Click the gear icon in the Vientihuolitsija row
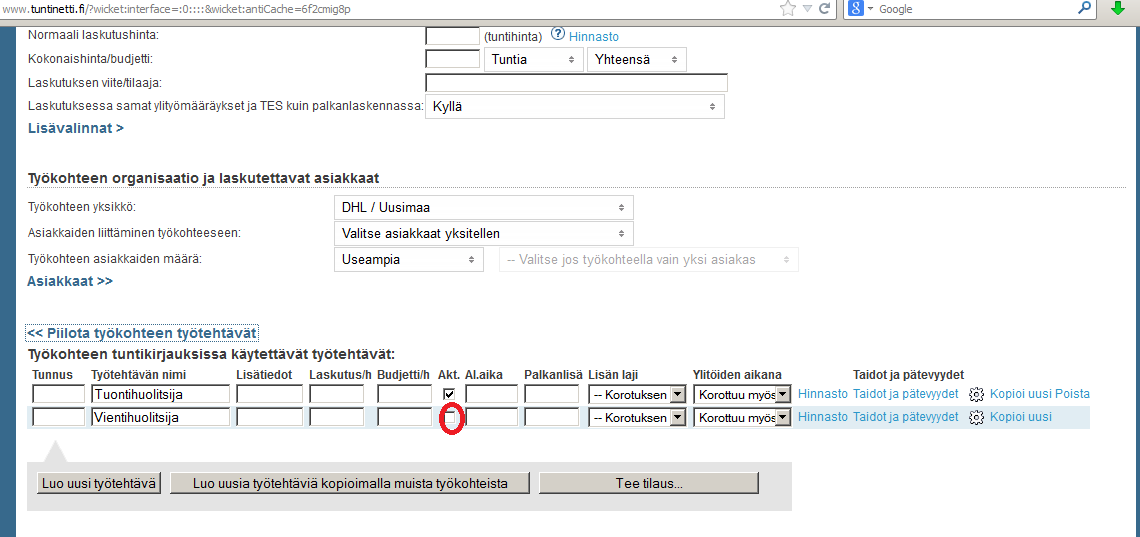This screenshot has height=537, width=1140. (x=976, y=418)
